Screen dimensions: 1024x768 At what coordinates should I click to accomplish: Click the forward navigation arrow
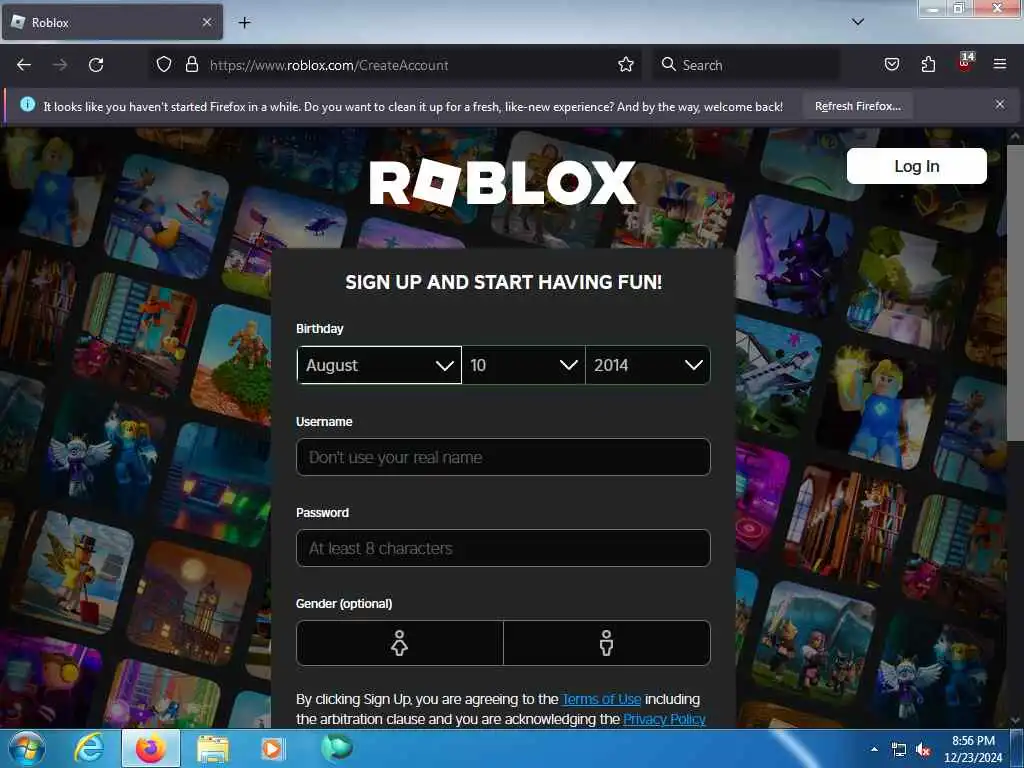coord(60,65)
